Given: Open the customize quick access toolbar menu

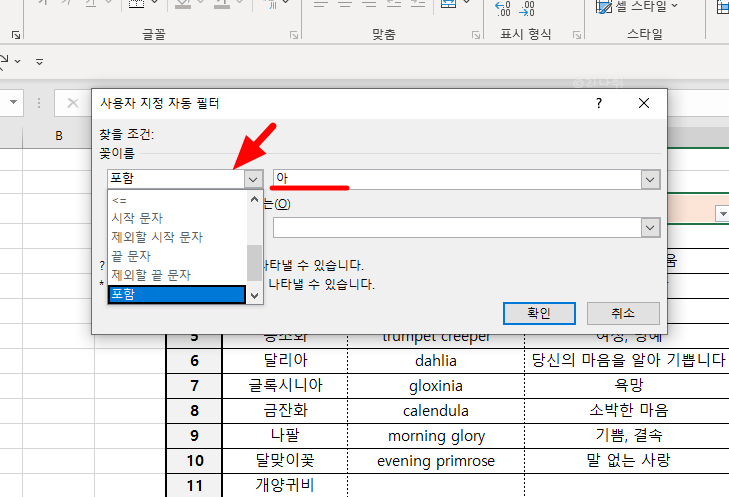Looking at the screenshot, I should tap(40, 61).
